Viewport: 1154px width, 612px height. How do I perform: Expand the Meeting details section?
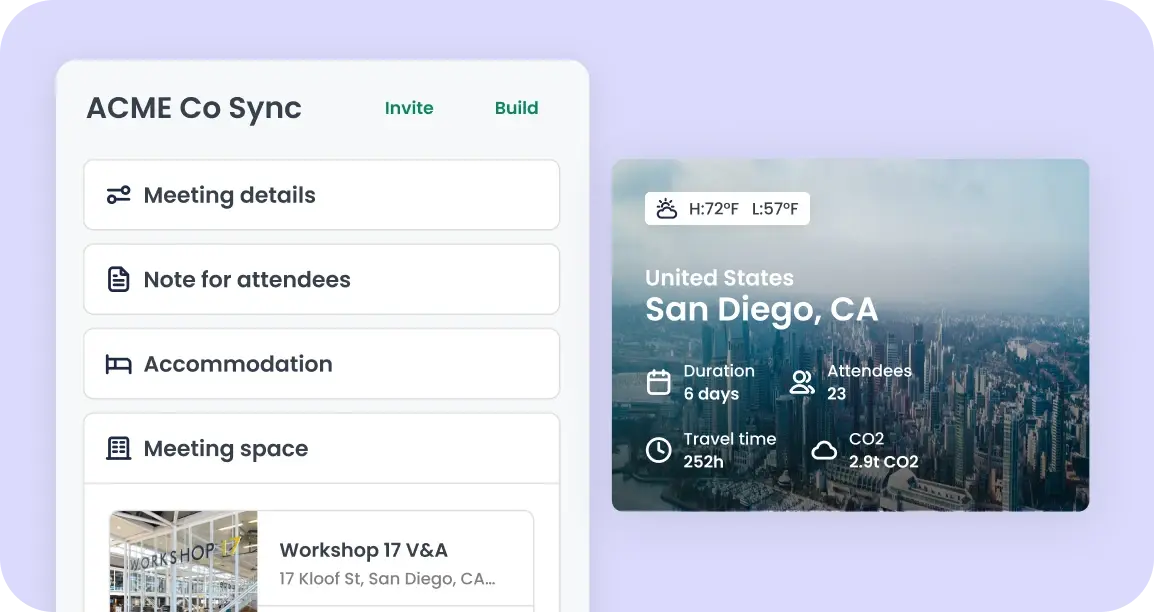pyautogui.click(x=322, y=195)
